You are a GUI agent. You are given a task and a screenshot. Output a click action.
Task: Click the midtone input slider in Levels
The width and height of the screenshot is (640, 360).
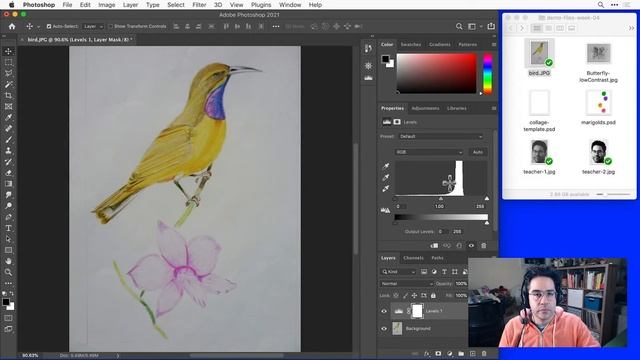pos(441,198)
